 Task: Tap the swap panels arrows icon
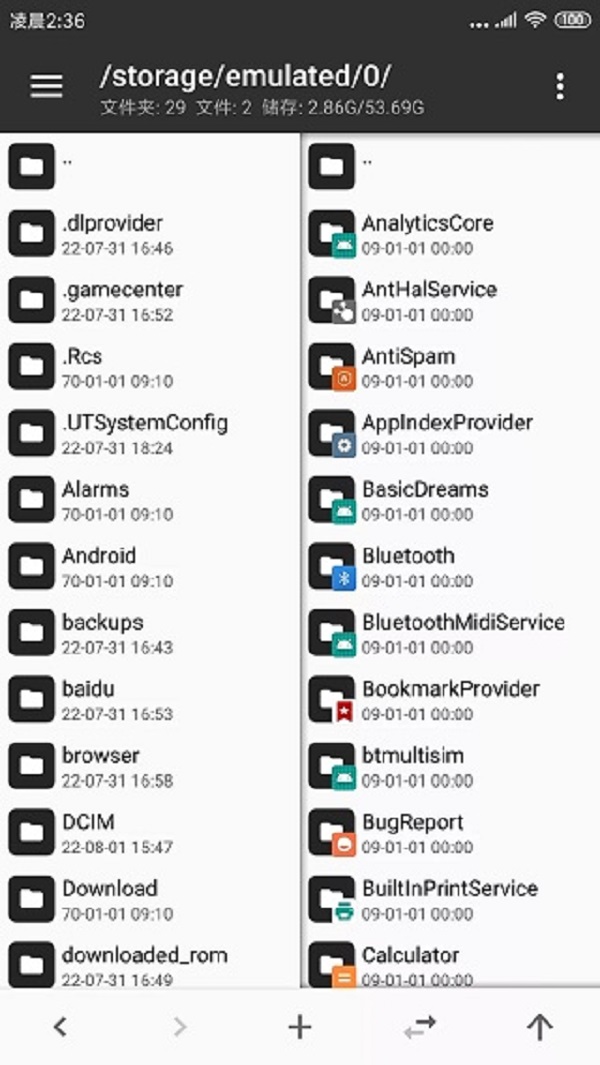pyautogui.click(x=420, y=1027)
